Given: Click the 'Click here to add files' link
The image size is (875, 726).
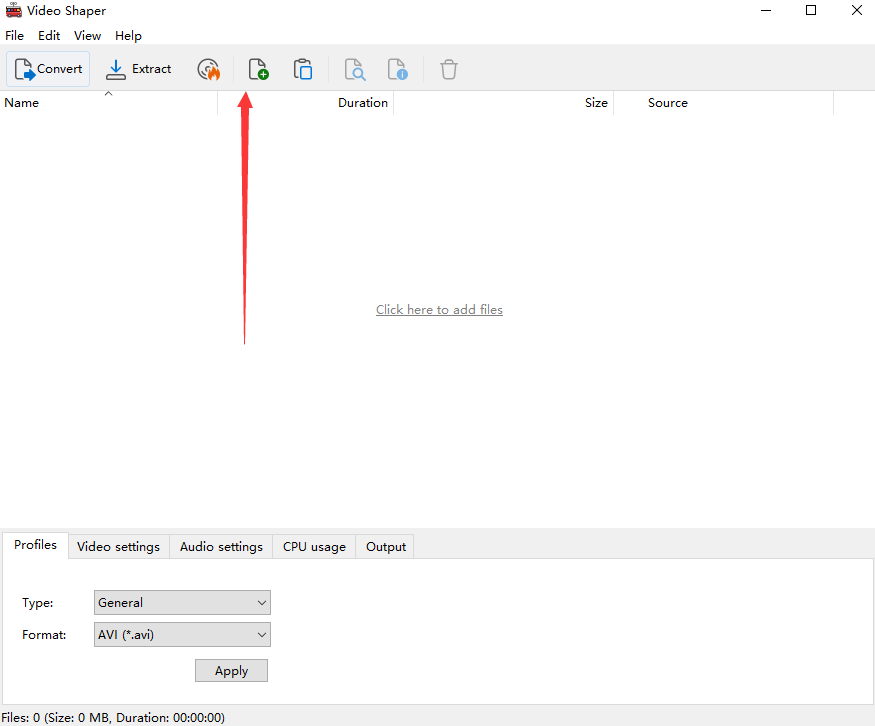Looking at the screenshot, I should (x=439, y=309).
